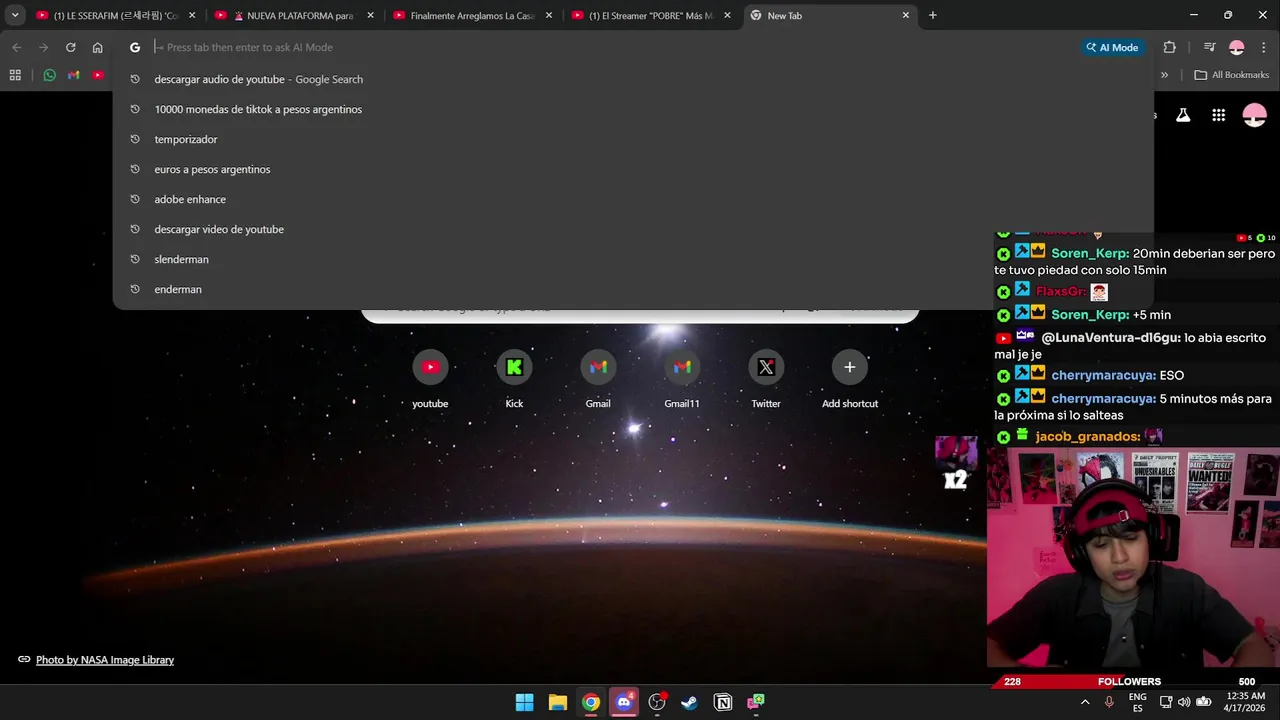
Task: Open Discord from taskbar
Action: (x=624, y=702)
